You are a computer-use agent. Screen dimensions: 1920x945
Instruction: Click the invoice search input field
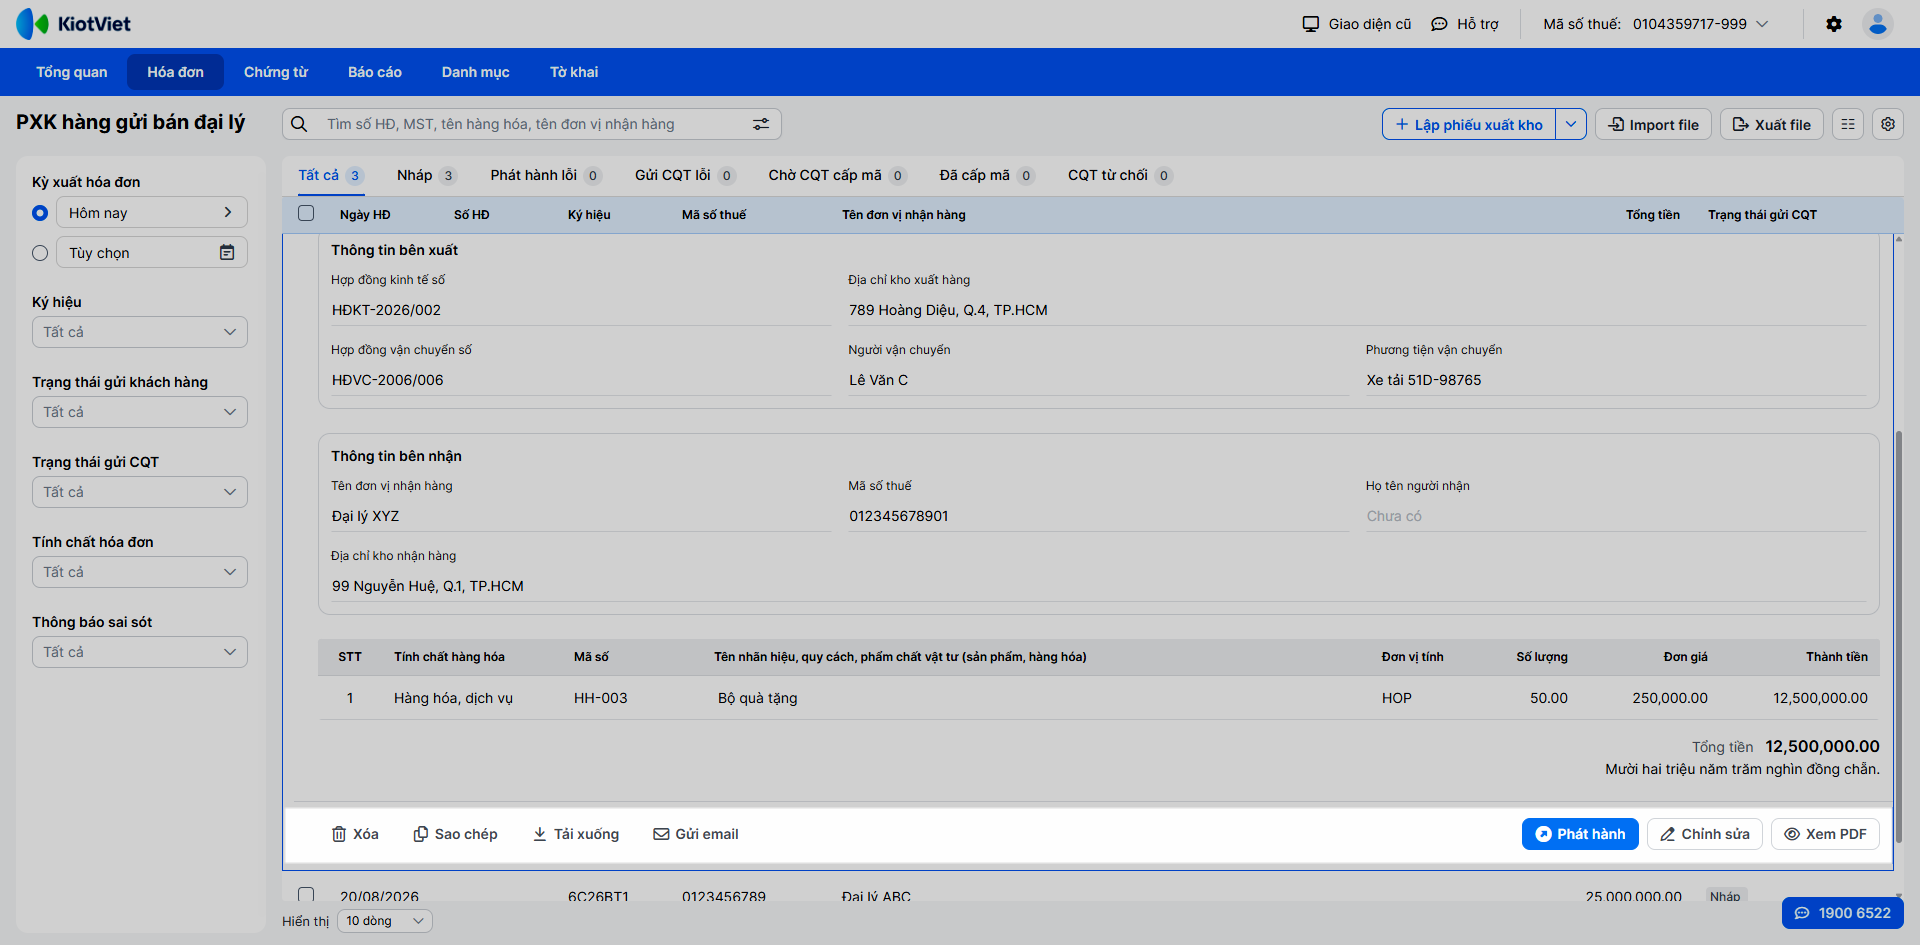532,124
